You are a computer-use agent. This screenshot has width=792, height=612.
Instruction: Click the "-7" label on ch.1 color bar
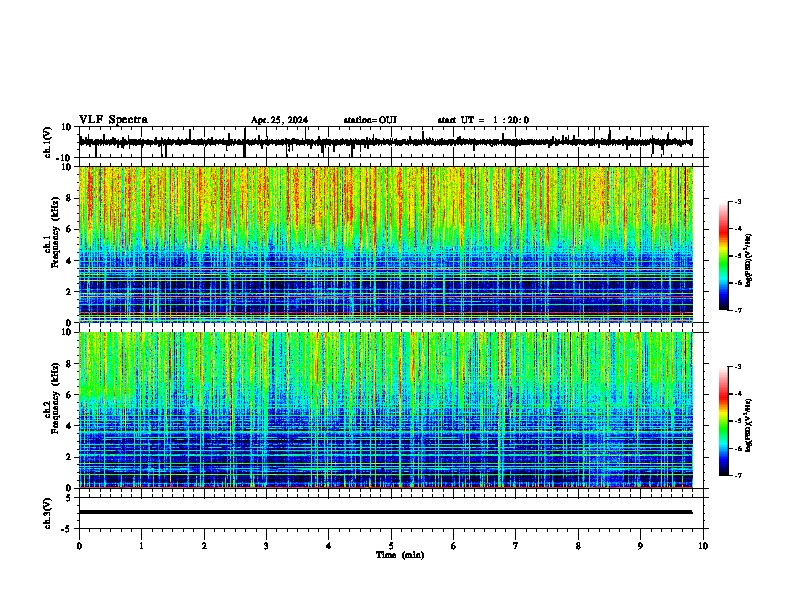click(738, 310)
